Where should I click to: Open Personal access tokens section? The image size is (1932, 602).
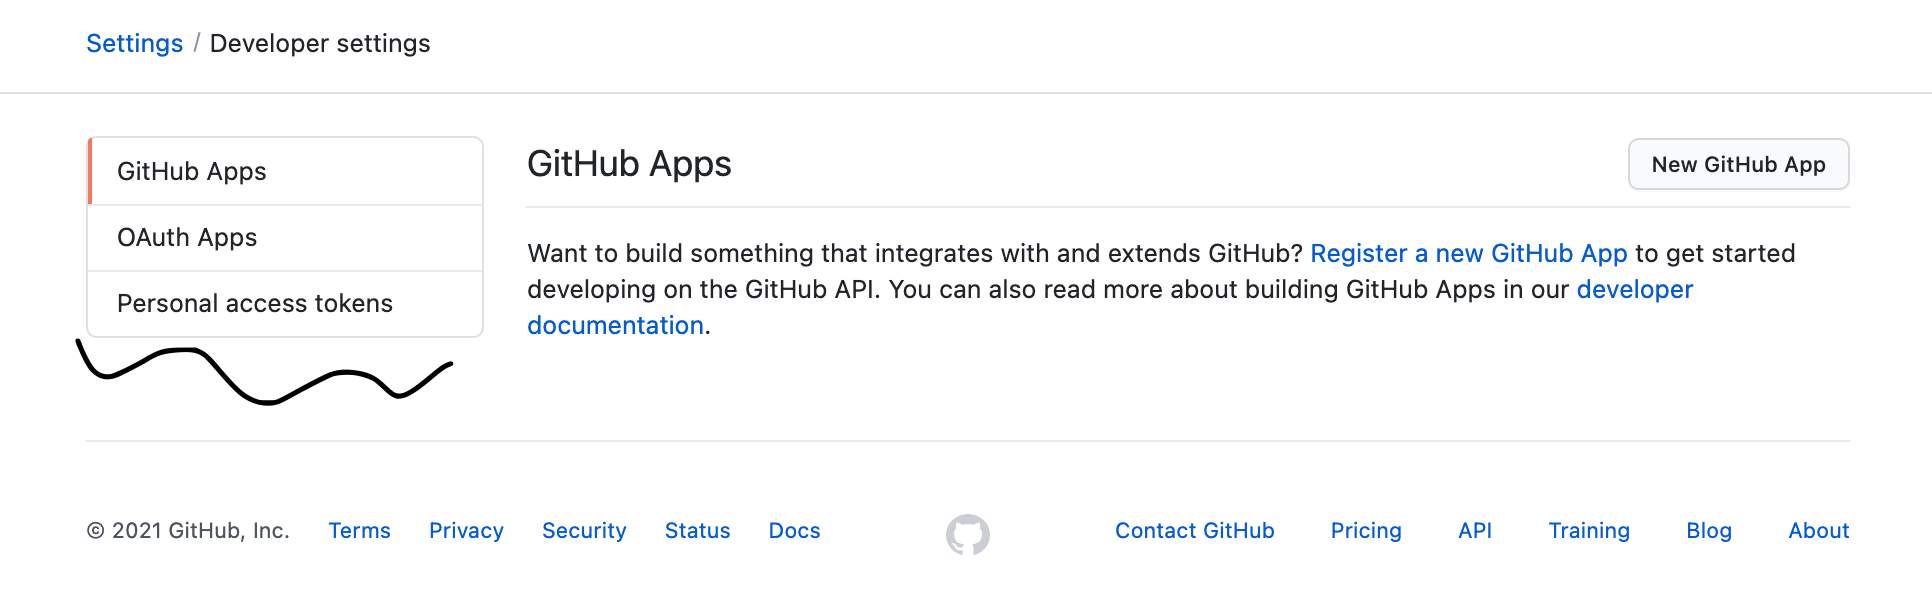pyautogui.click(x=255, y=304)
